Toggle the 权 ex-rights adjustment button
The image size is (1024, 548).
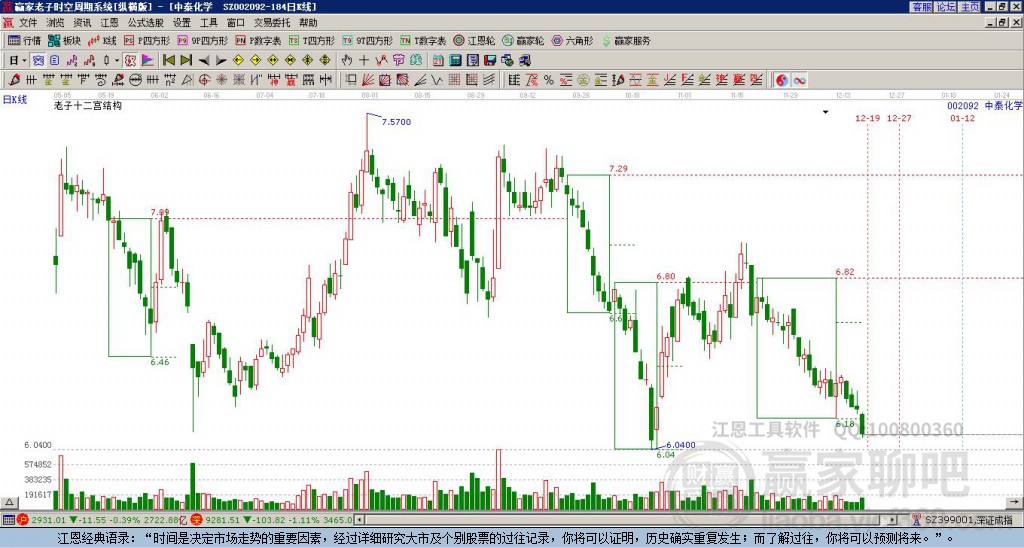tap(130, 61)
